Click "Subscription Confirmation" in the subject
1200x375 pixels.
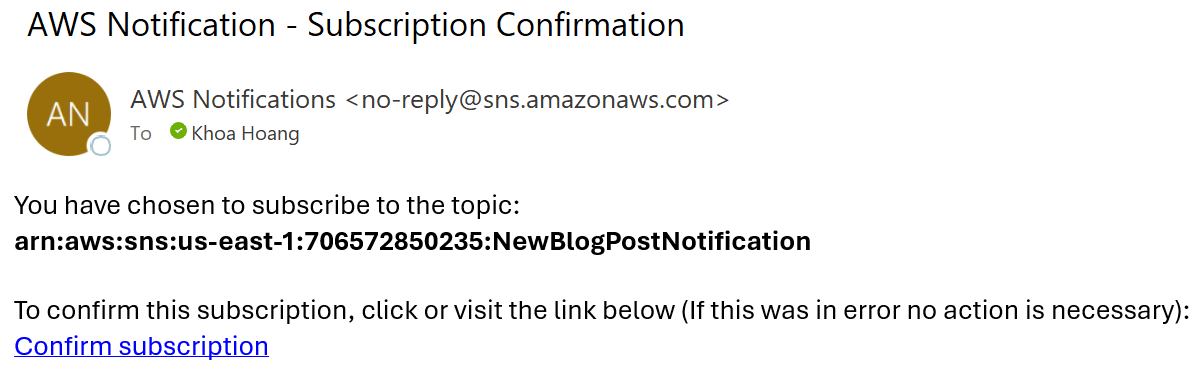click(x=496, y=25)
